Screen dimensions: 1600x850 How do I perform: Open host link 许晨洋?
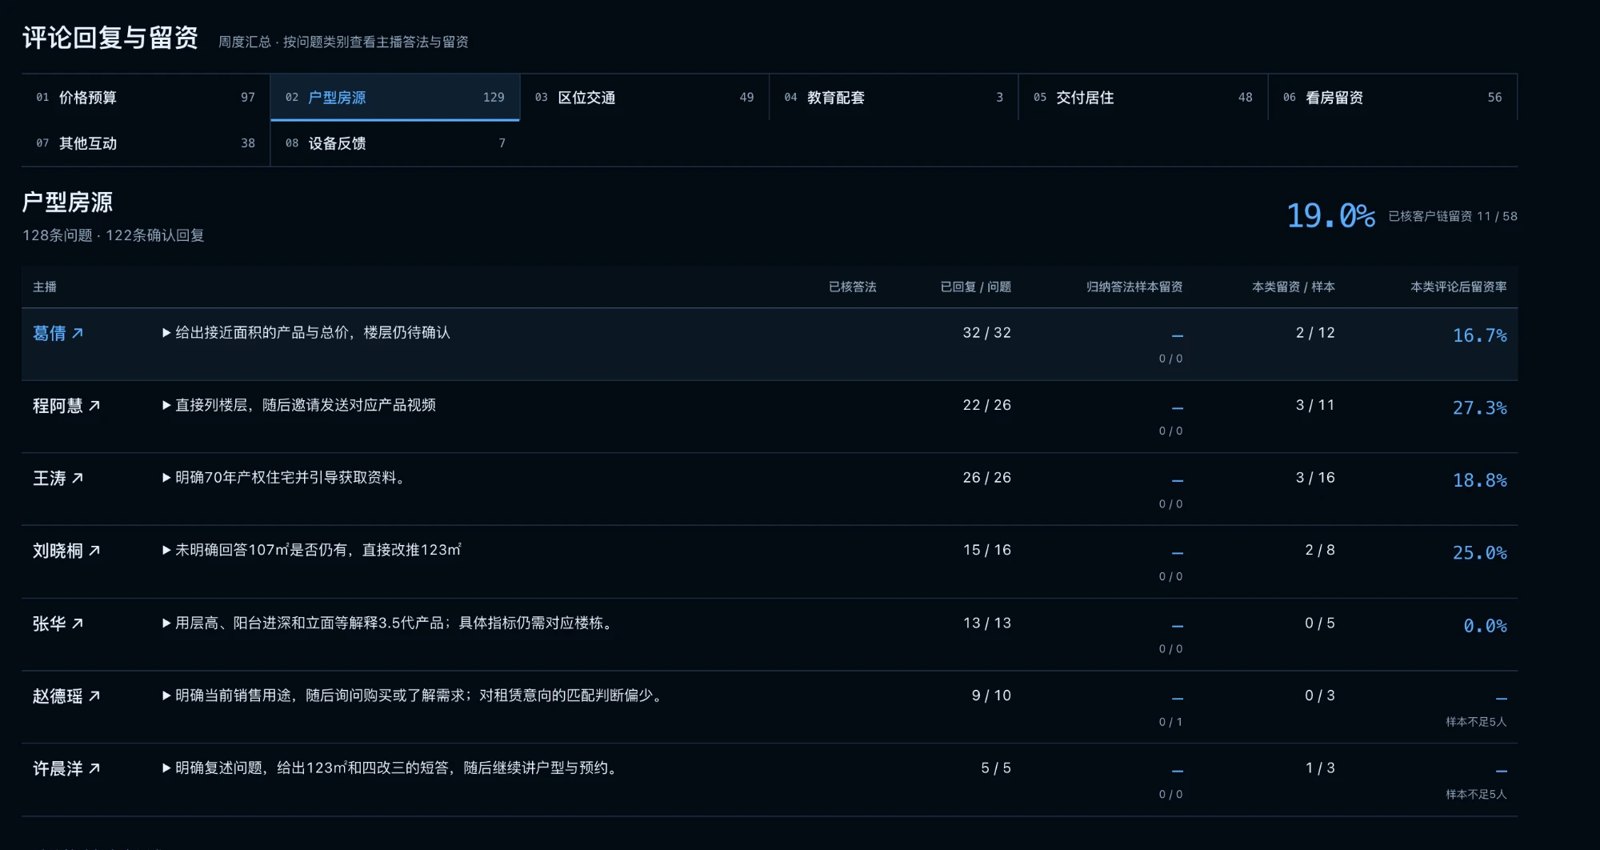(x=66, y=769)
